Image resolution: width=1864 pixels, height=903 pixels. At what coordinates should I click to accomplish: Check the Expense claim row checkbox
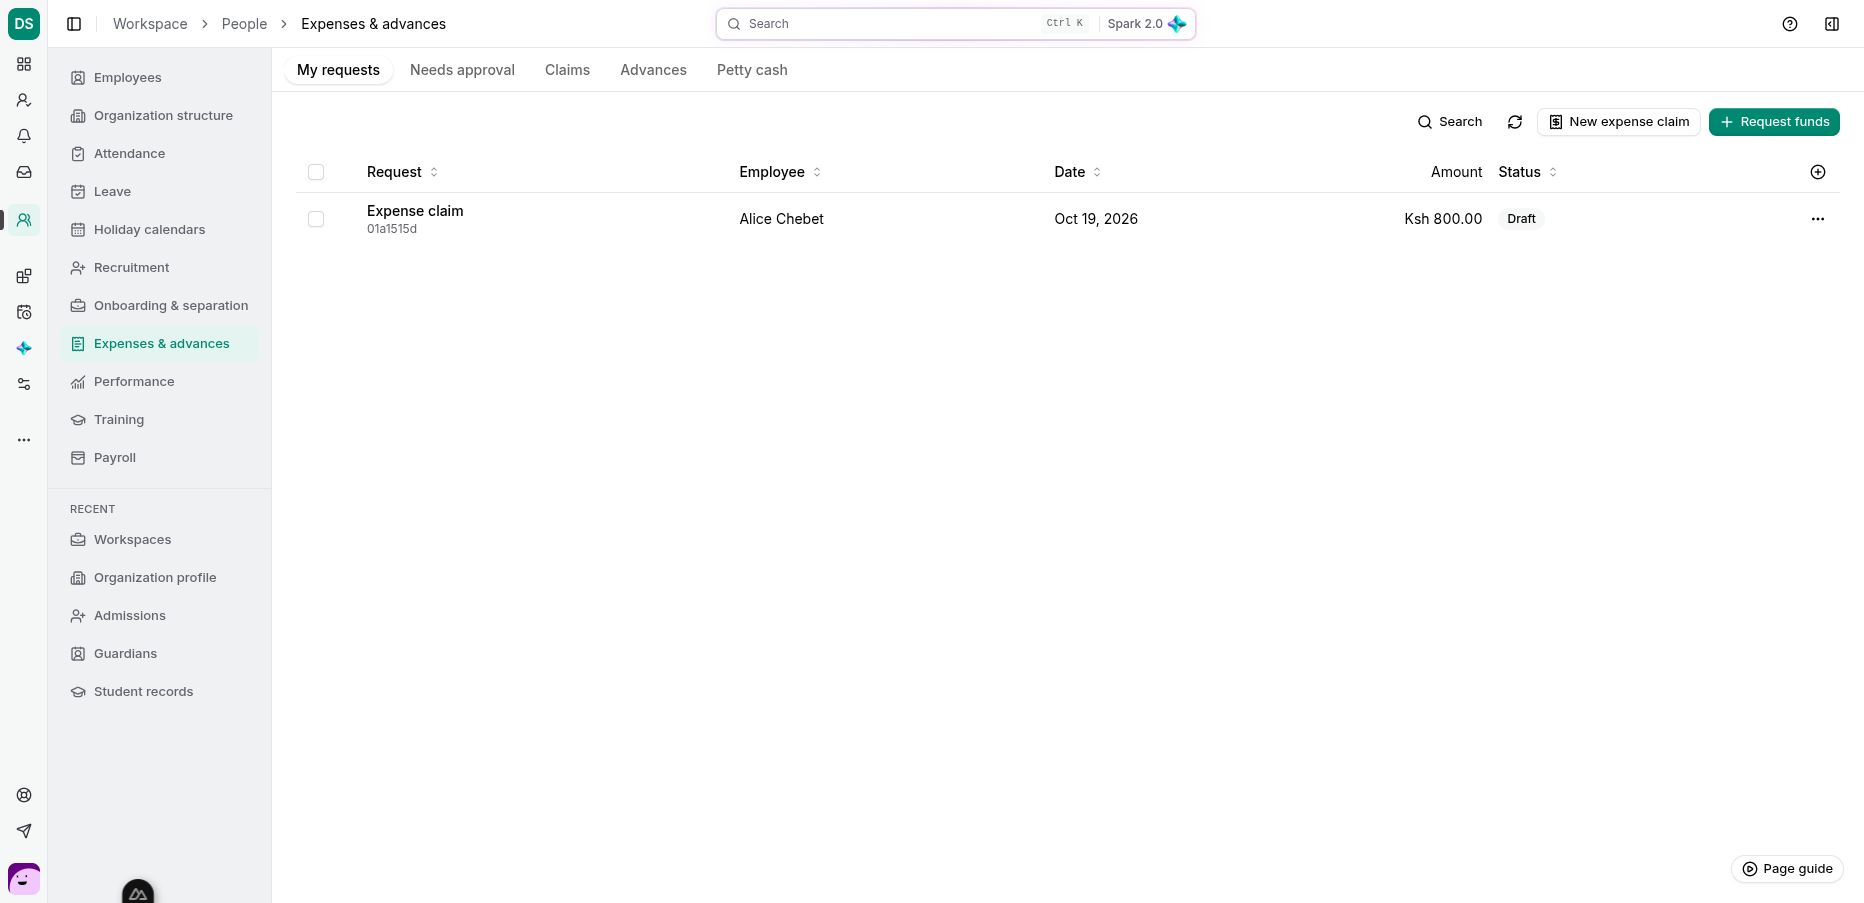316,219
